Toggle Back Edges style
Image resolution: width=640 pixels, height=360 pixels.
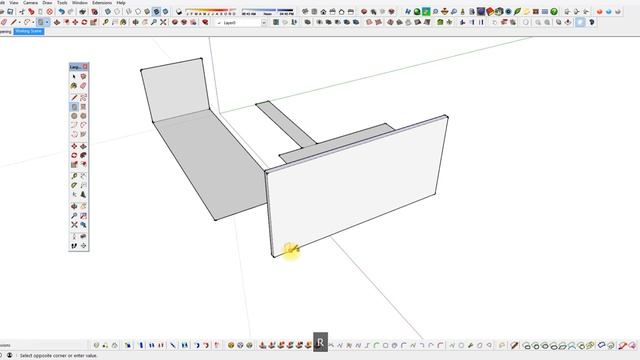(x=117, y=12)
